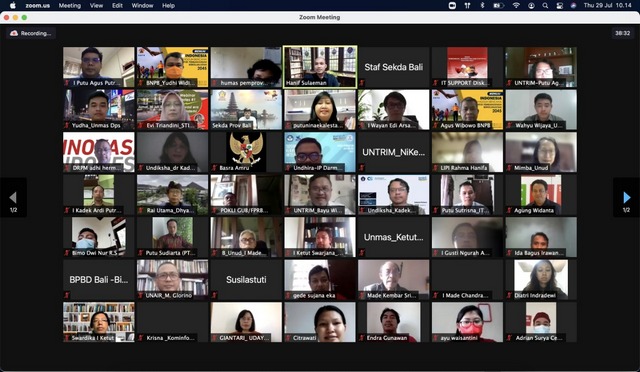Open the View menu
The width and height of the screenshot is (640, 372).
(96, 5)
